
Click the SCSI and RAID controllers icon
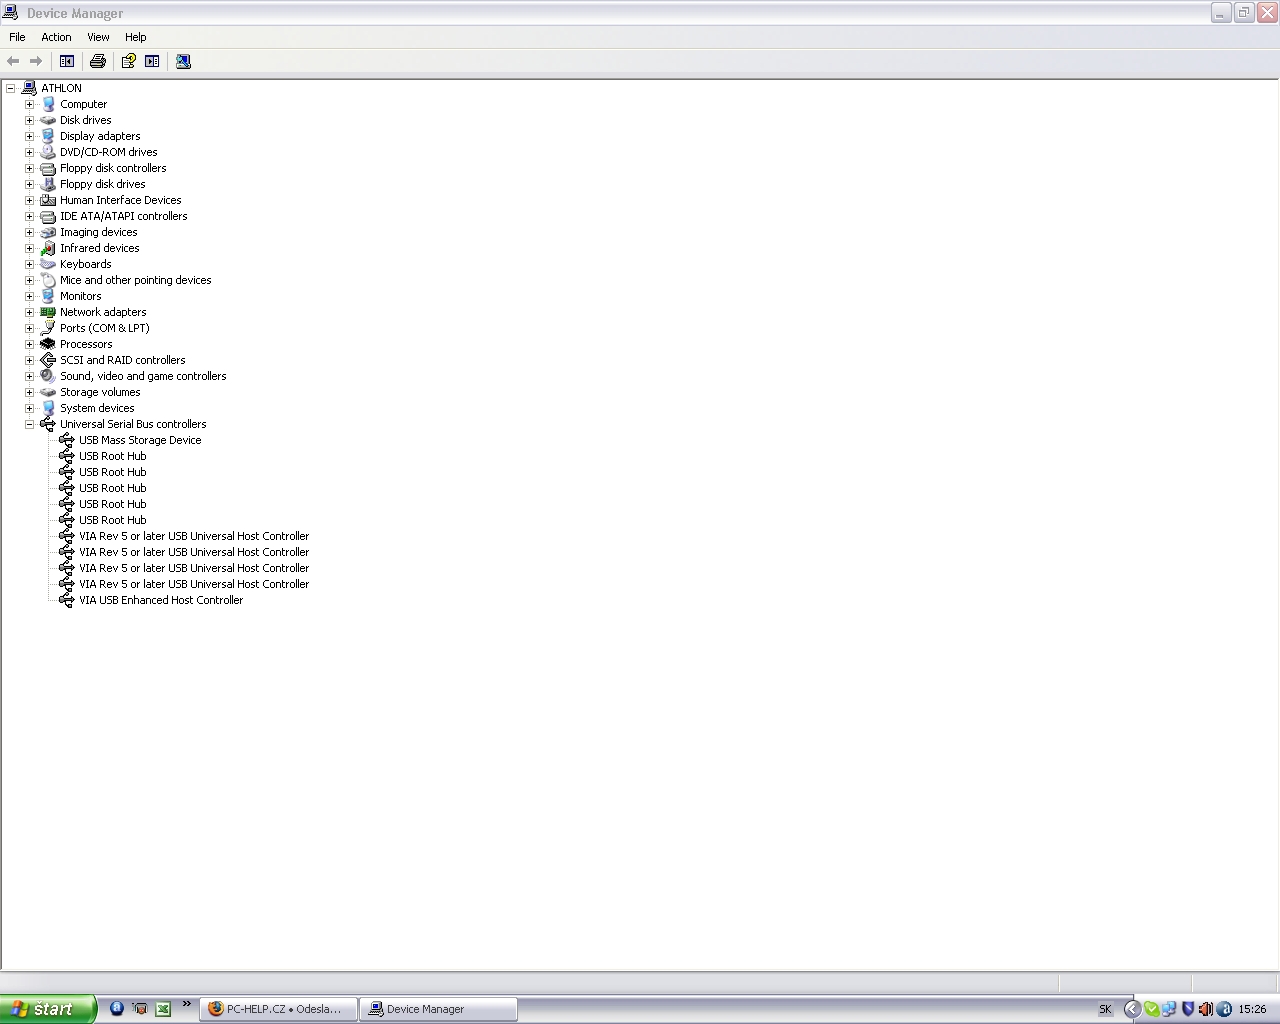click(x=48, y=360)
